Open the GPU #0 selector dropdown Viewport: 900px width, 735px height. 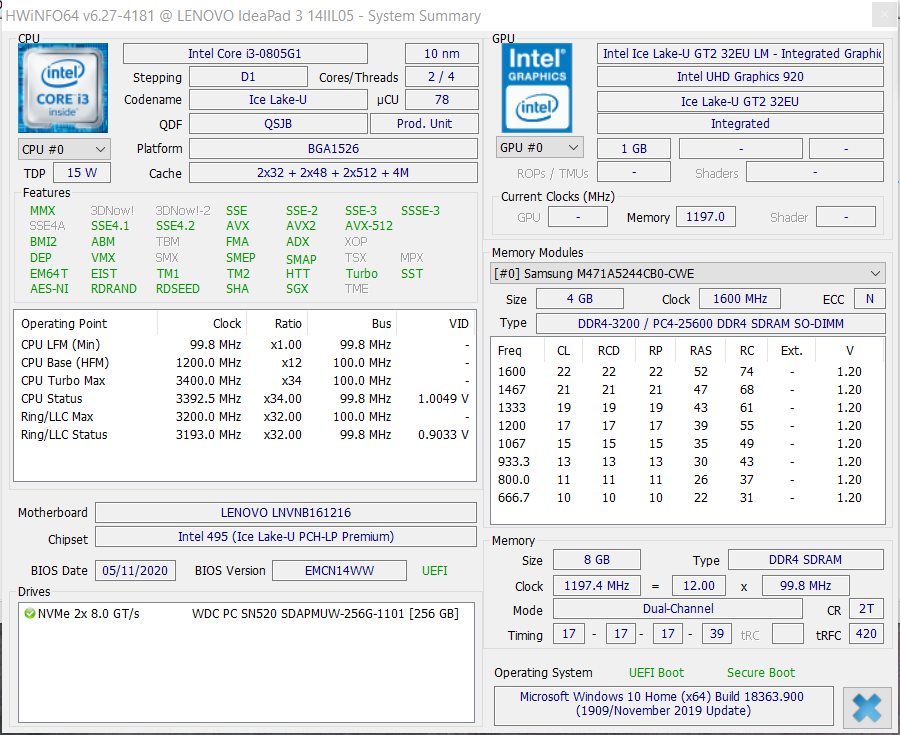(540, 147)
